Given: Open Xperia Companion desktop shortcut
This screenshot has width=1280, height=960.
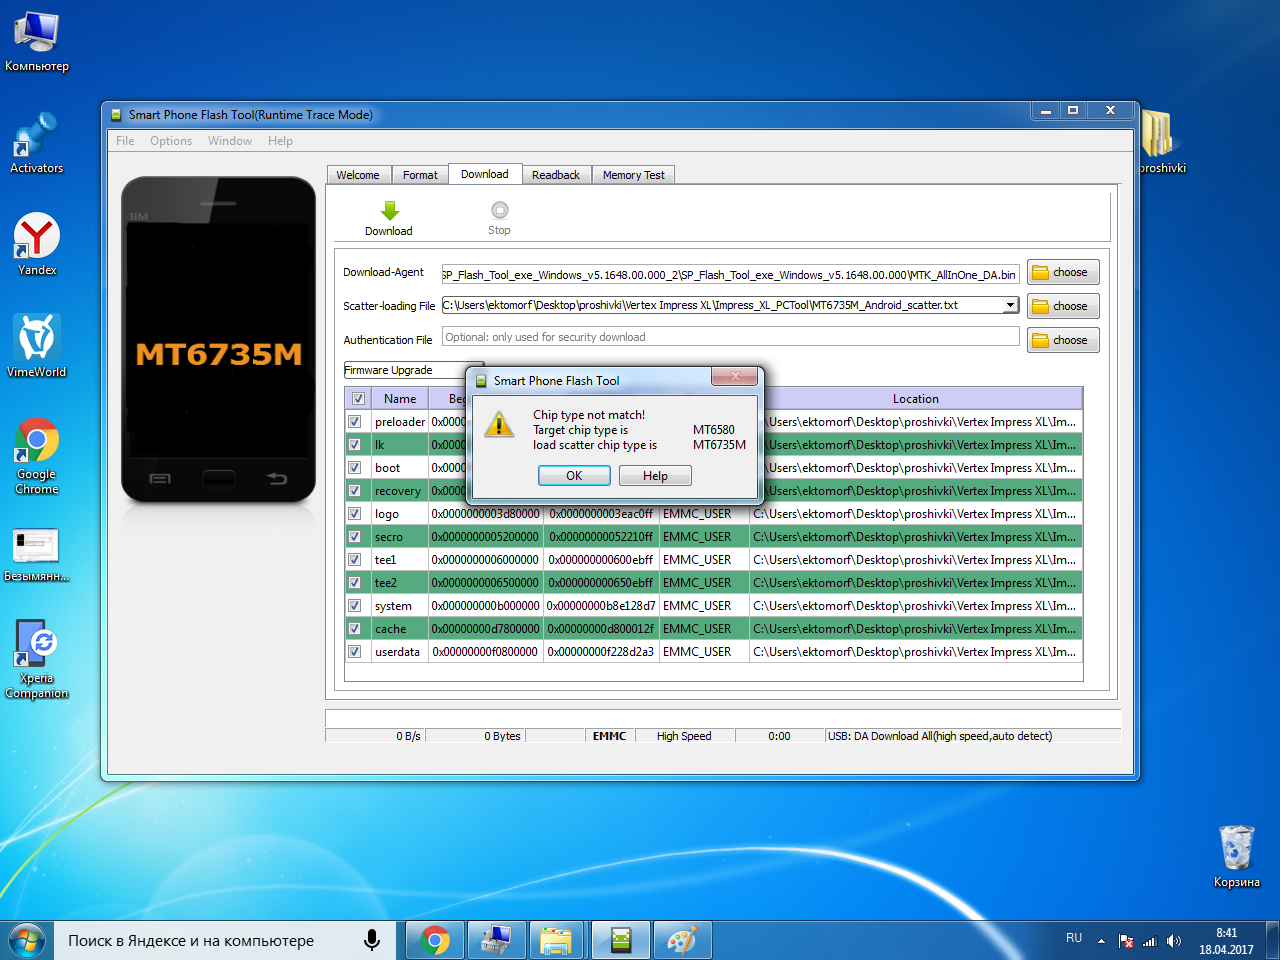Looking at the screenshot, I should pyautogui.click(x=37, y=659).
